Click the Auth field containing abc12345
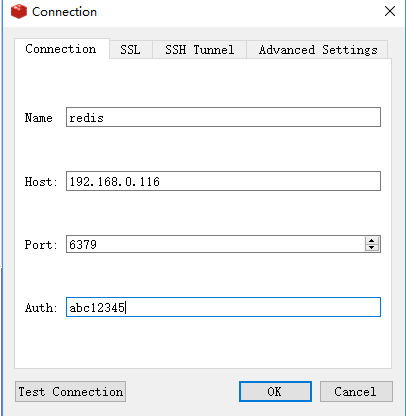 (x=223, y=307)
